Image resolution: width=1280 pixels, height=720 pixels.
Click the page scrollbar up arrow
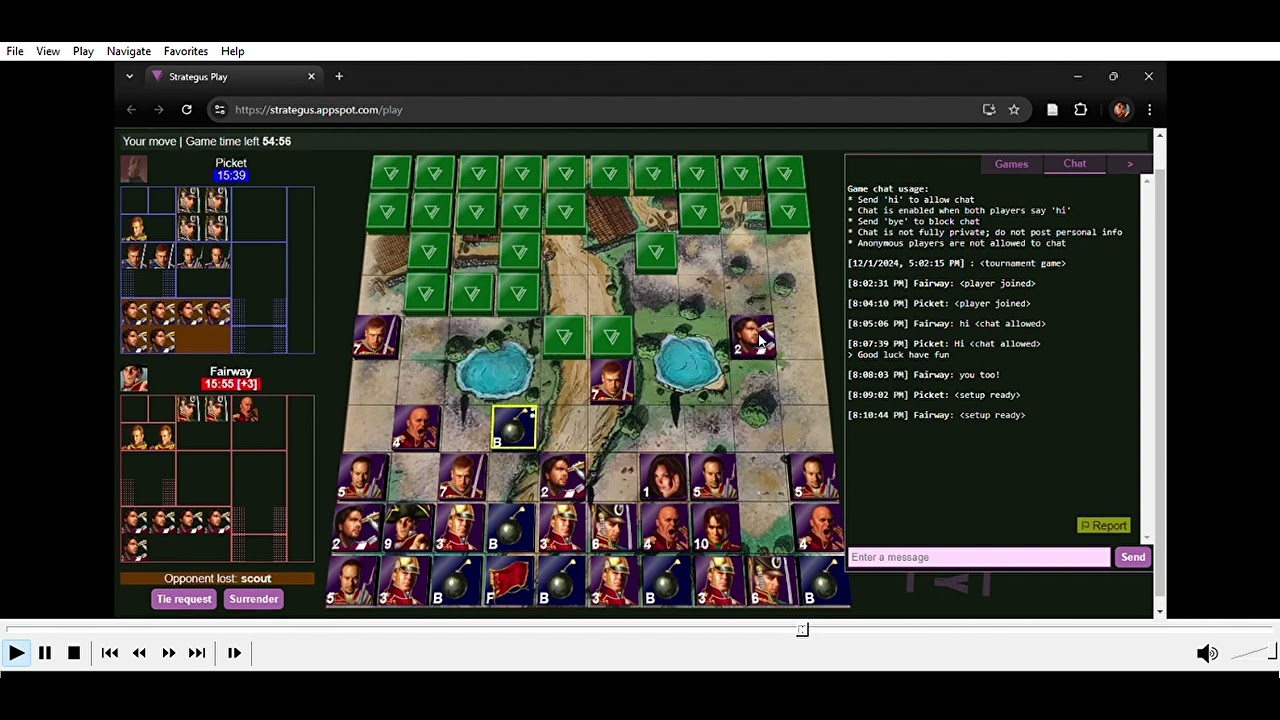1159,135
